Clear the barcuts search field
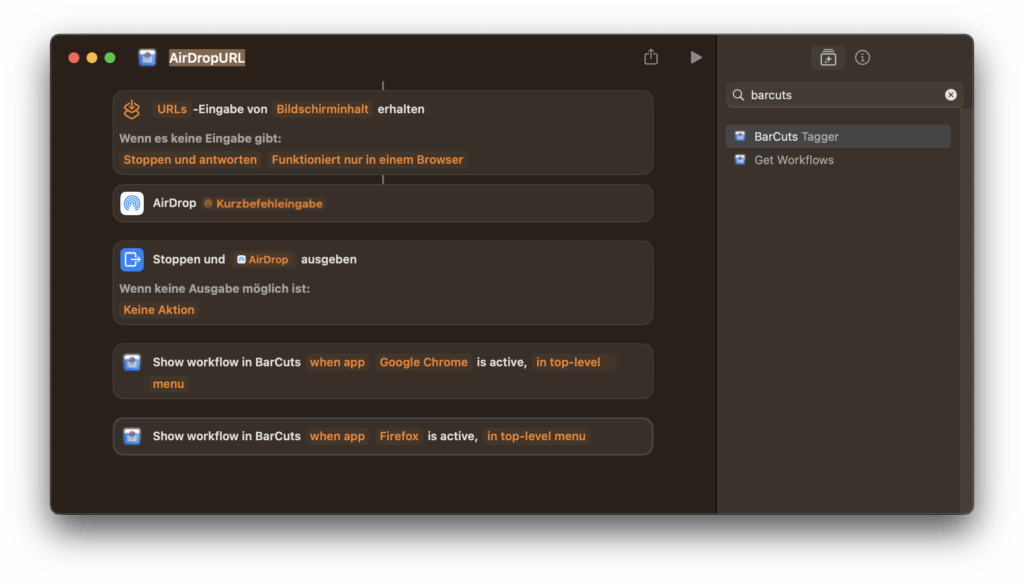 click(x=950, y=95)
